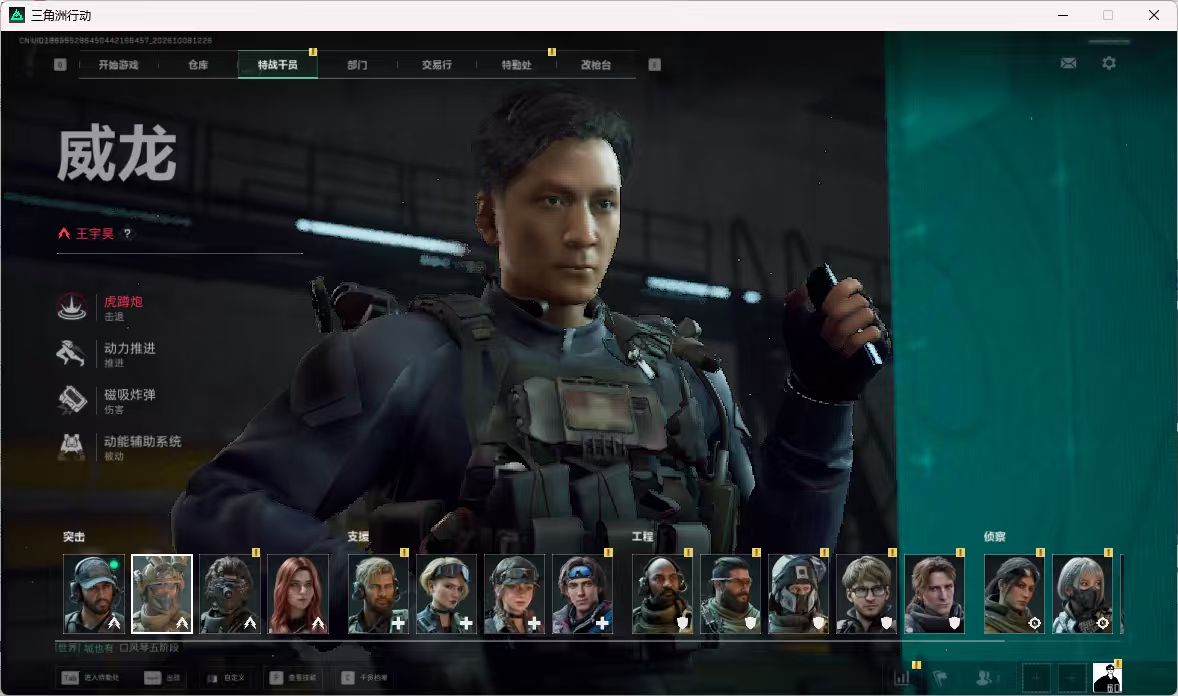Select blonde woman support operator with goggles
The height and width of the screenshot is (696, 1178).
[446, 594]
